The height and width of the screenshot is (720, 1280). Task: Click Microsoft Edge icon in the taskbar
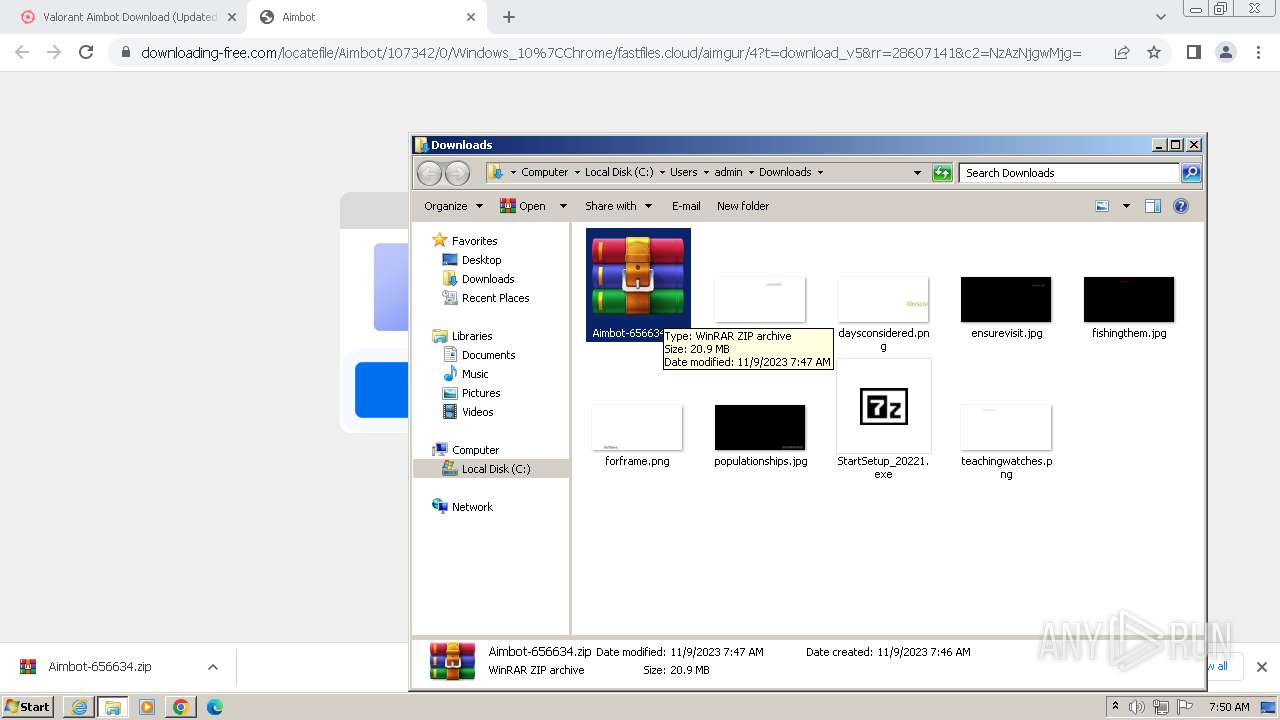pyautogui.click(x=214, y=707)
